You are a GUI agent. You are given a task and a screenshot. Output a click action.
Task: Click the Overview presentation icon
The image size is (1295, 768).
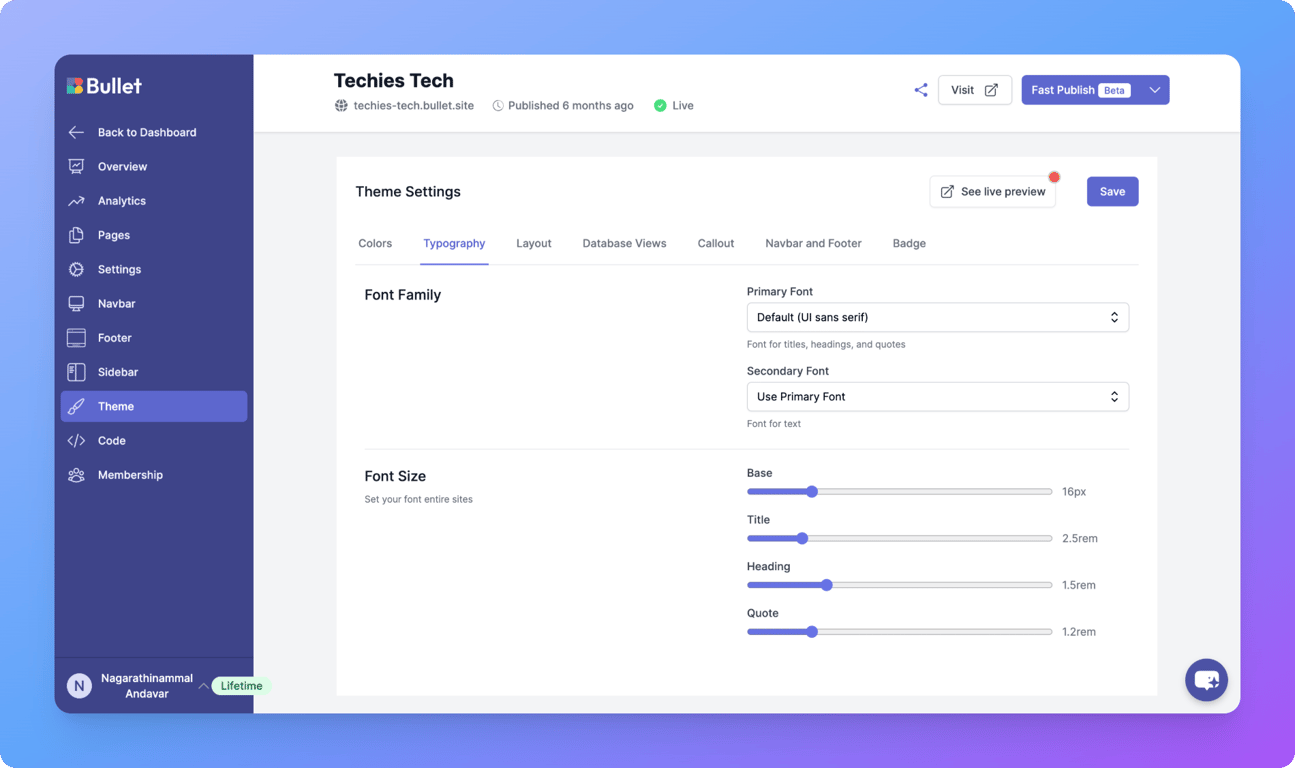click(x=76, y=166)
